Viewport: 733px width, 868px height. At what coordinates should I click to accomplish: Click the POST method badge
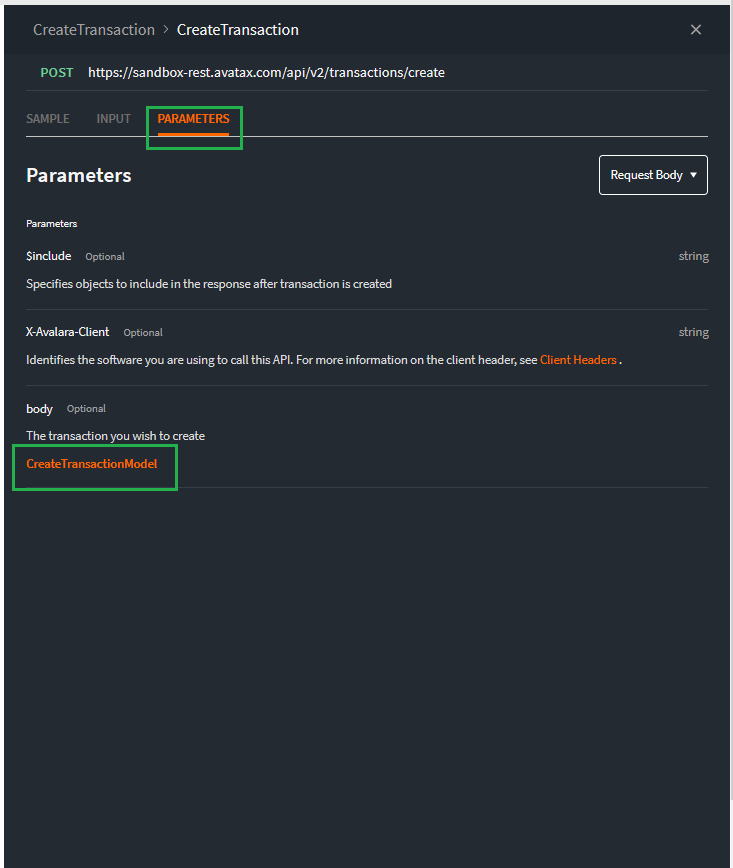[57, 73]
